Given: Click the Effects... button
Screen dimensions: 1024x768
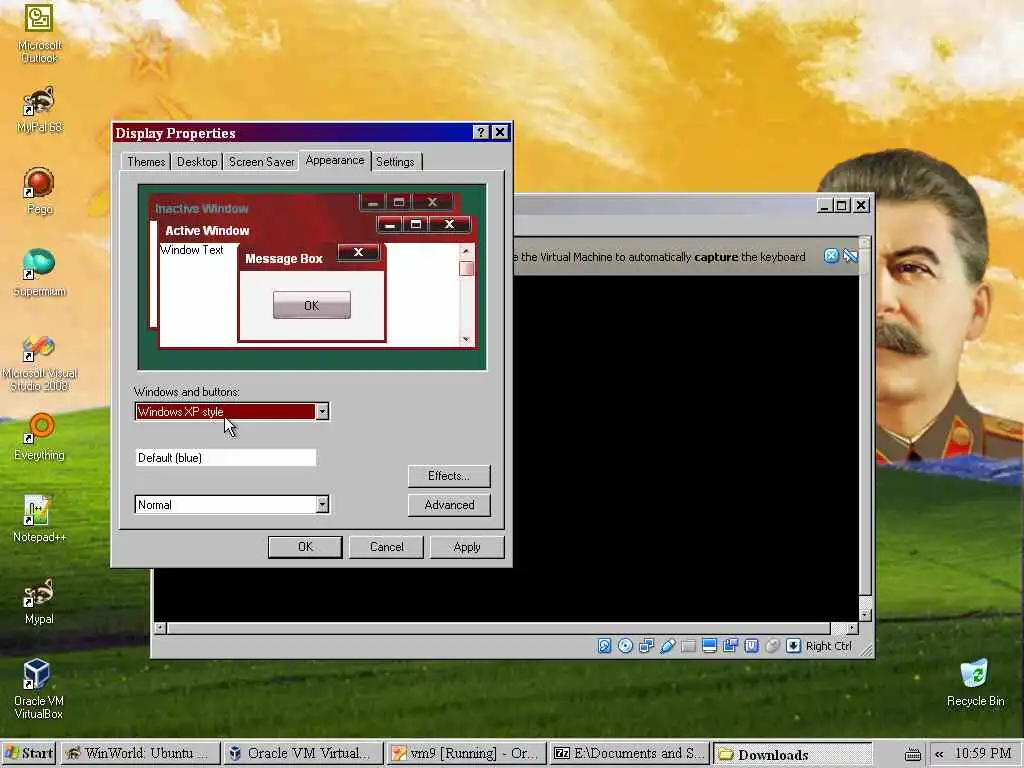Looking at the screenshot, I should [x=449, y=476].
